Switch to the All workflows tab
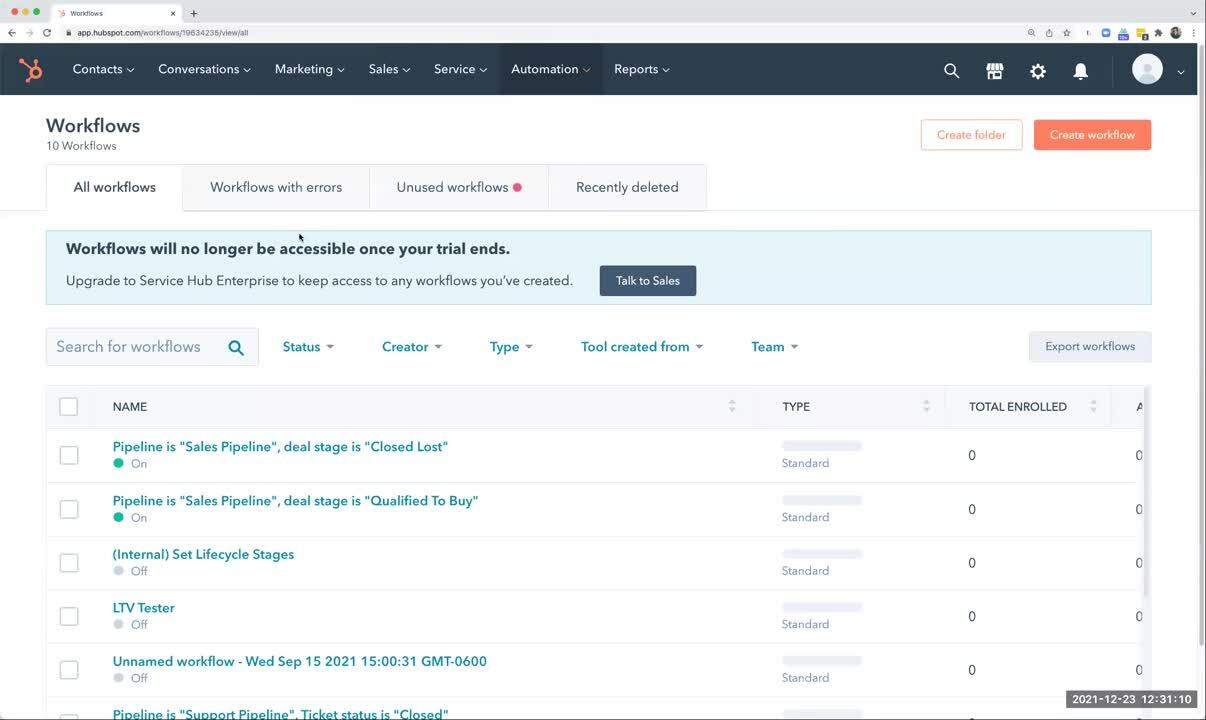The width and height of the screenshot is (1206, 720). [x=114, y=187]
